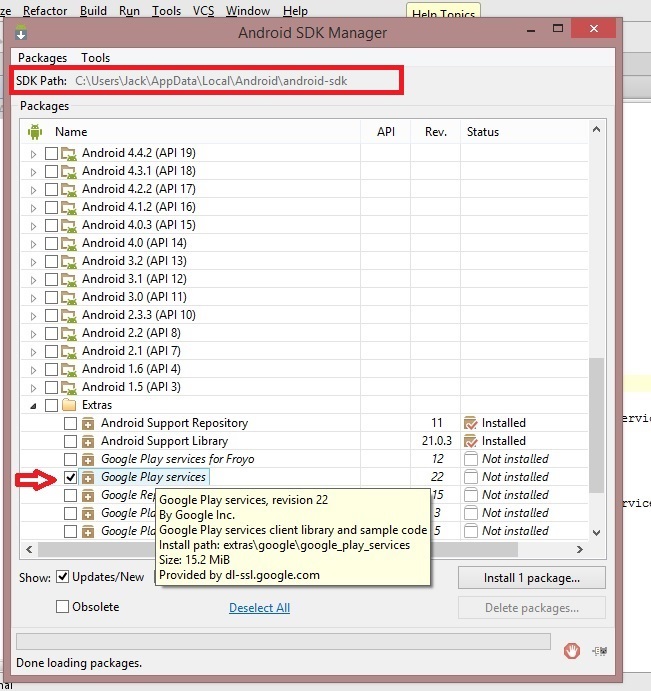Click the red stop hand icon
651x691 pixels.
[572, 650]
